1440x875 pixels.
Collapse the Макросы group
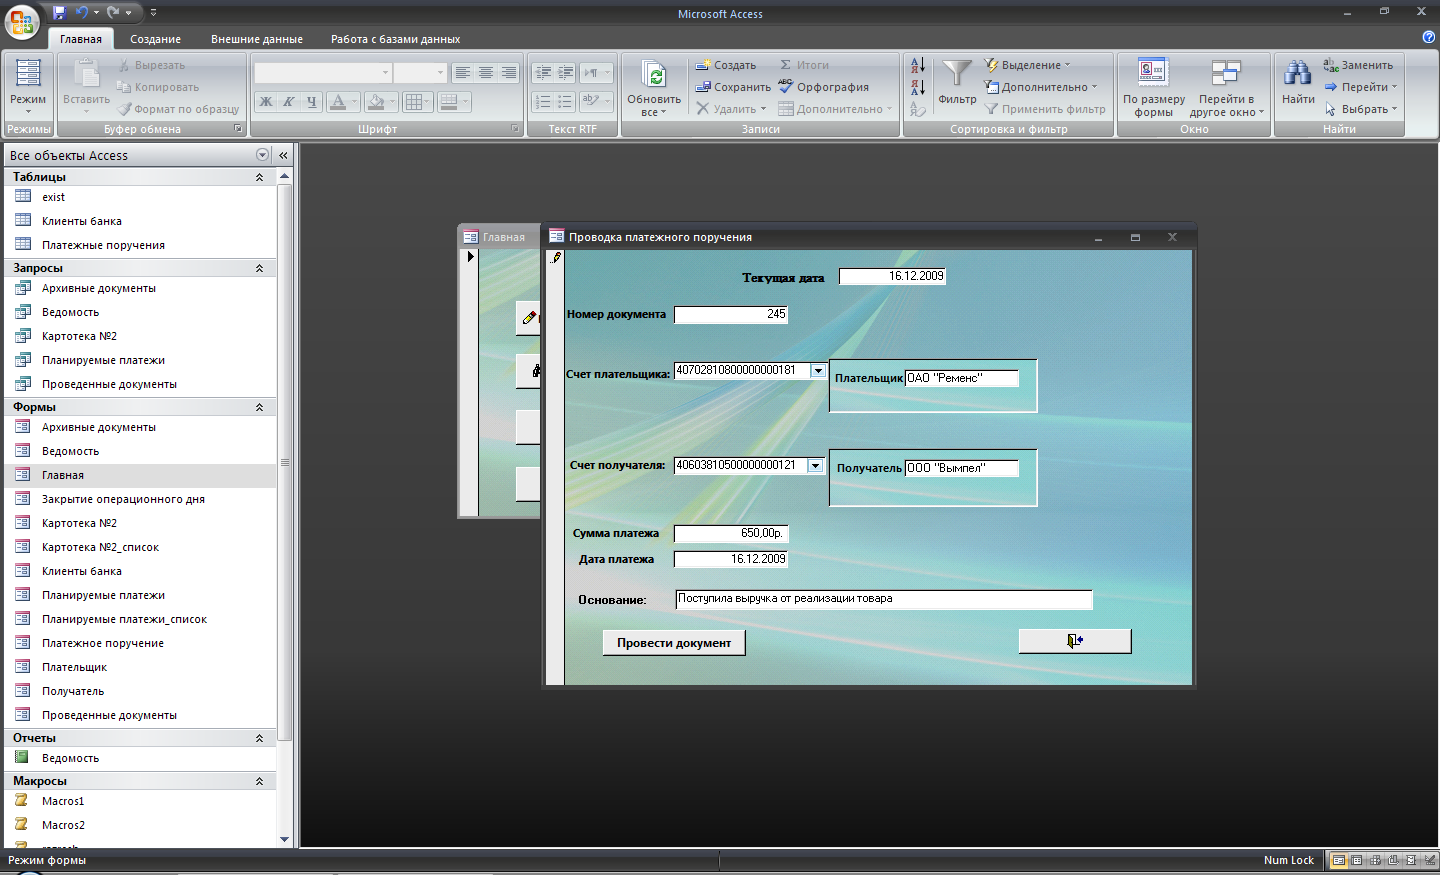pyautogui.click(x=259, y=781)
